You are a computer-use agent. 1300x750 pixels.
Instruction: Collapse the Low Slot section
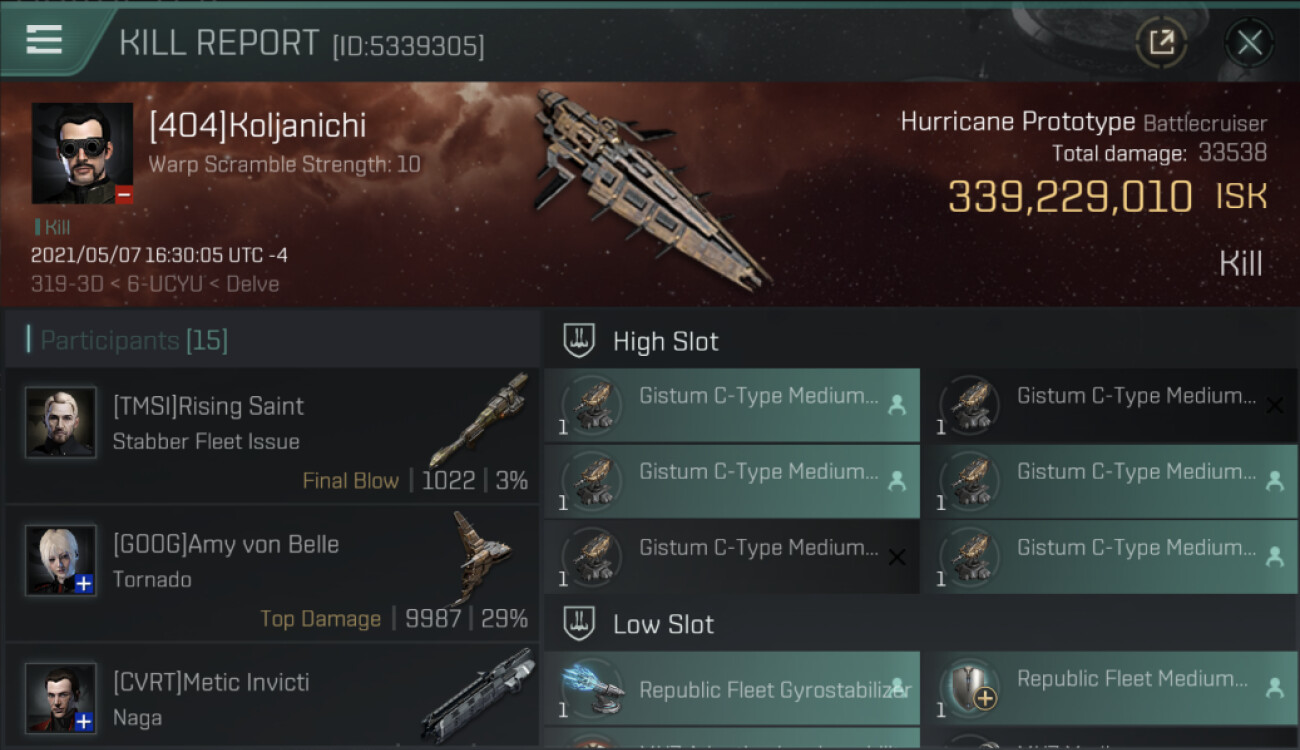pos(663,624)
